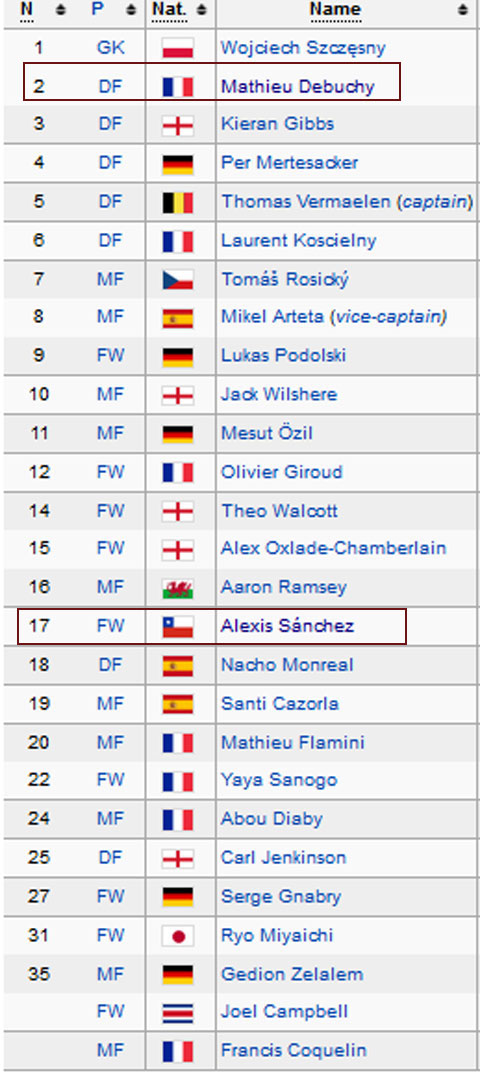Click the Nat. column sort arrows
Viewport: 480px width, 1073px height.
(201, 10)
